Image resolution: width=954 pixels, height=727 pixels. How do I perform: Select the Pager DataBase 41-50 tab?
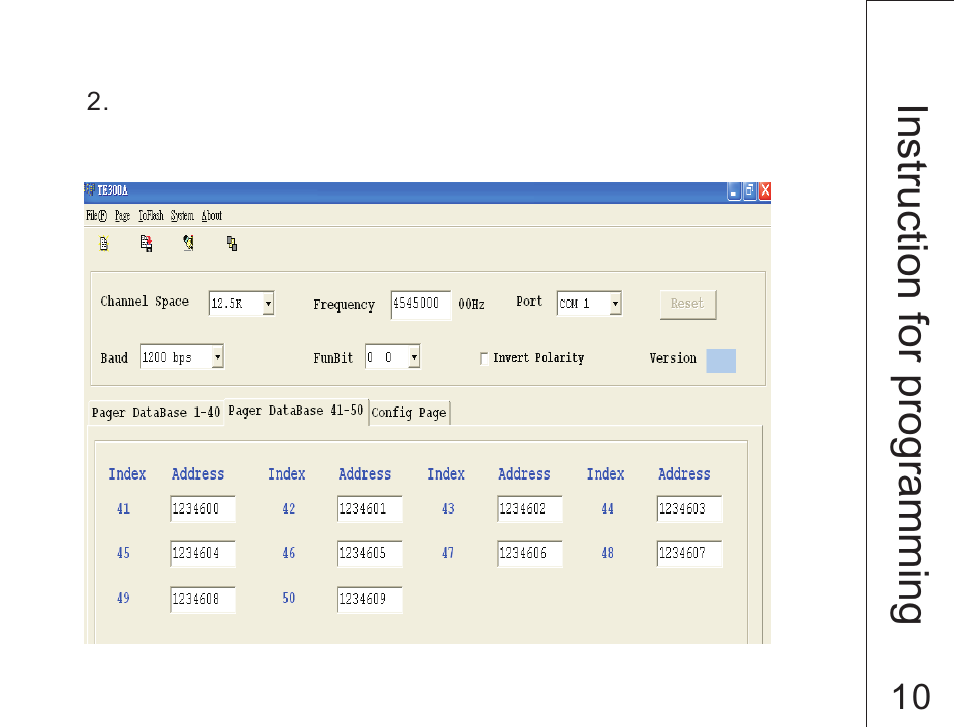click(x=296, y=411)
